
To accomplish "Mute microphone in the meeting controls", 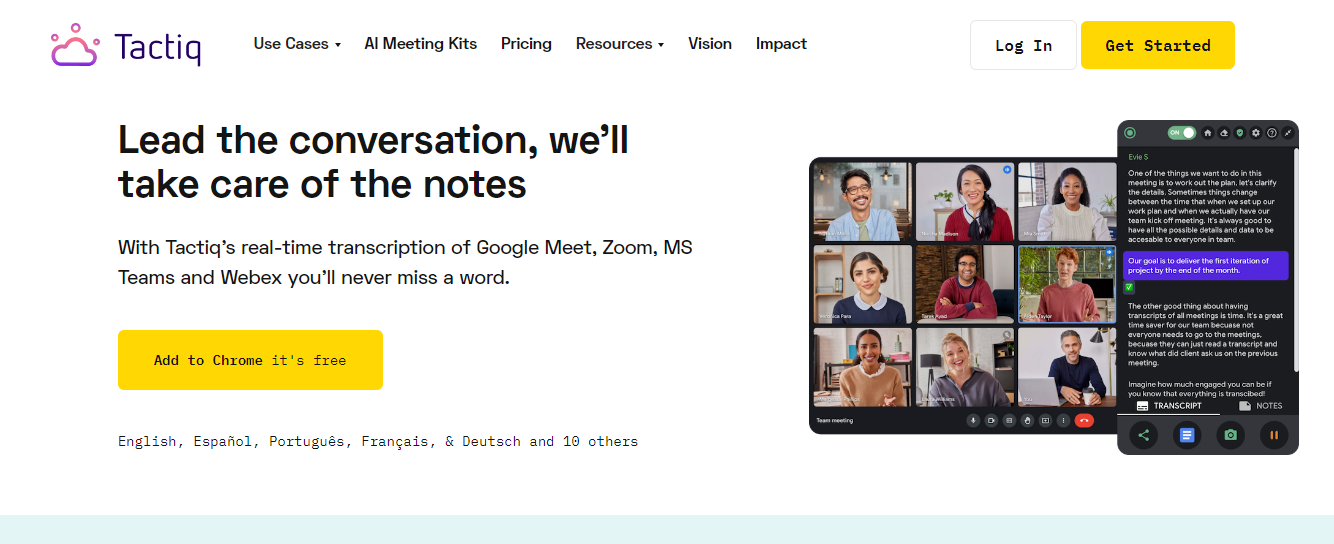I will click(x=972, y=420).
